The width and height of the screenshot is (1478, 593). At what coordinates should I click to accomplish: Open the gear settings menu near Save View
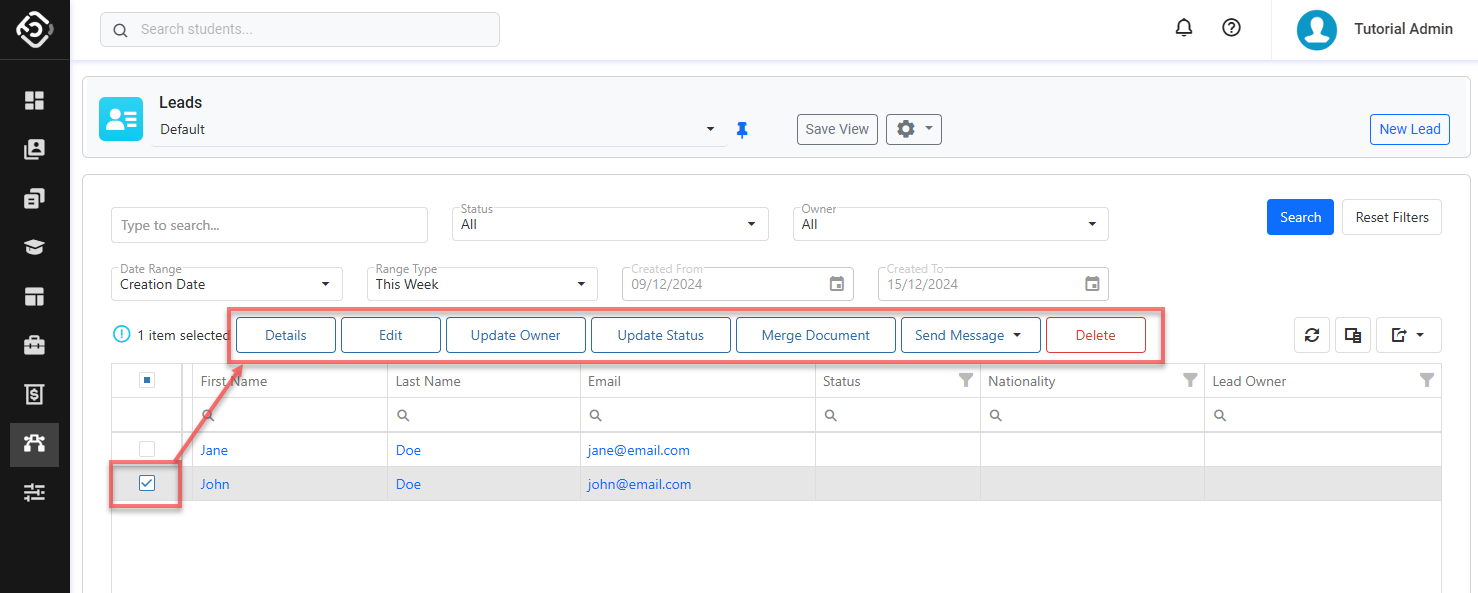[x=913, y=130]
